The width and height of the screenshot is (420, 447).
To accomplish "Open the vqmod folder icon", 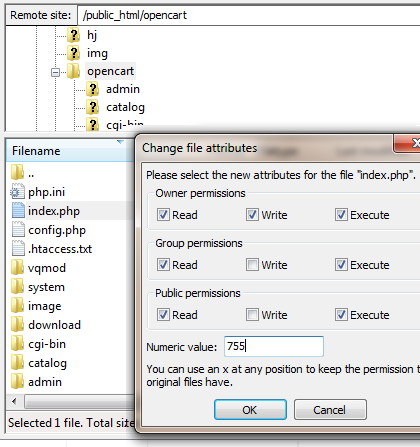I will coord(17,267).
